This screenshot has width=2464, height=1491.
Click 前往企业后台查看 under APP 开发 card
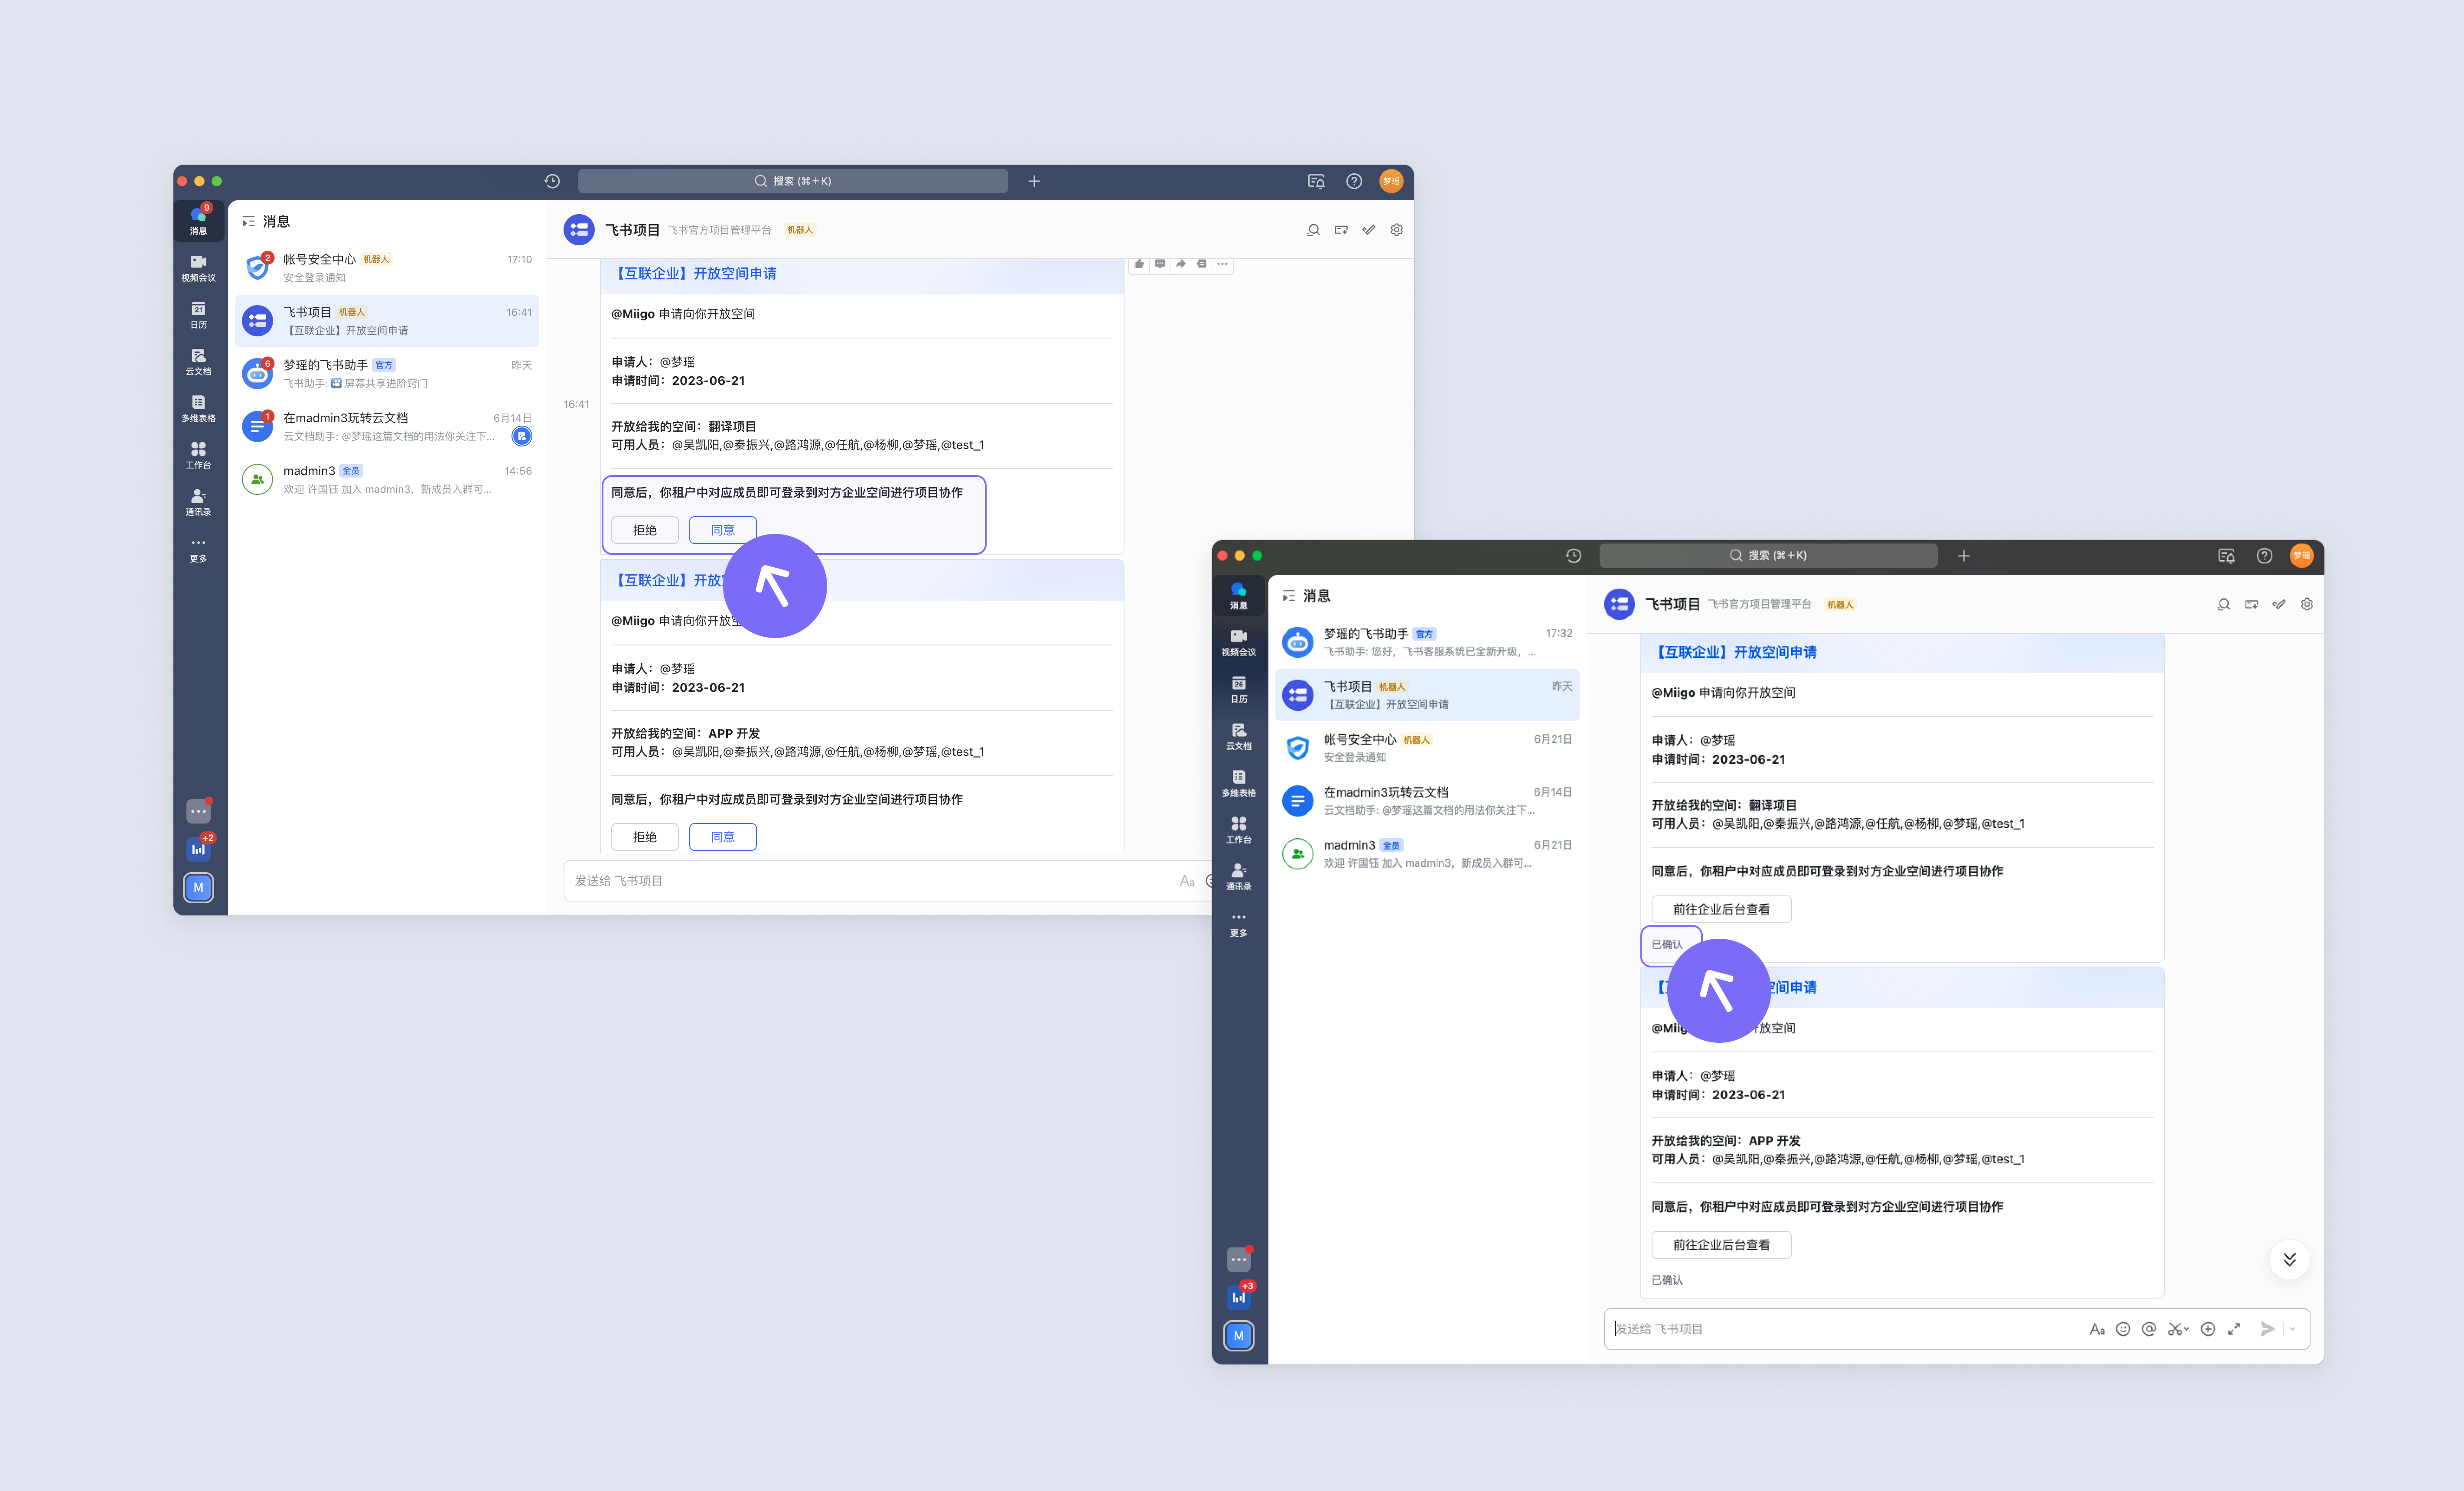[1721, 1245]
